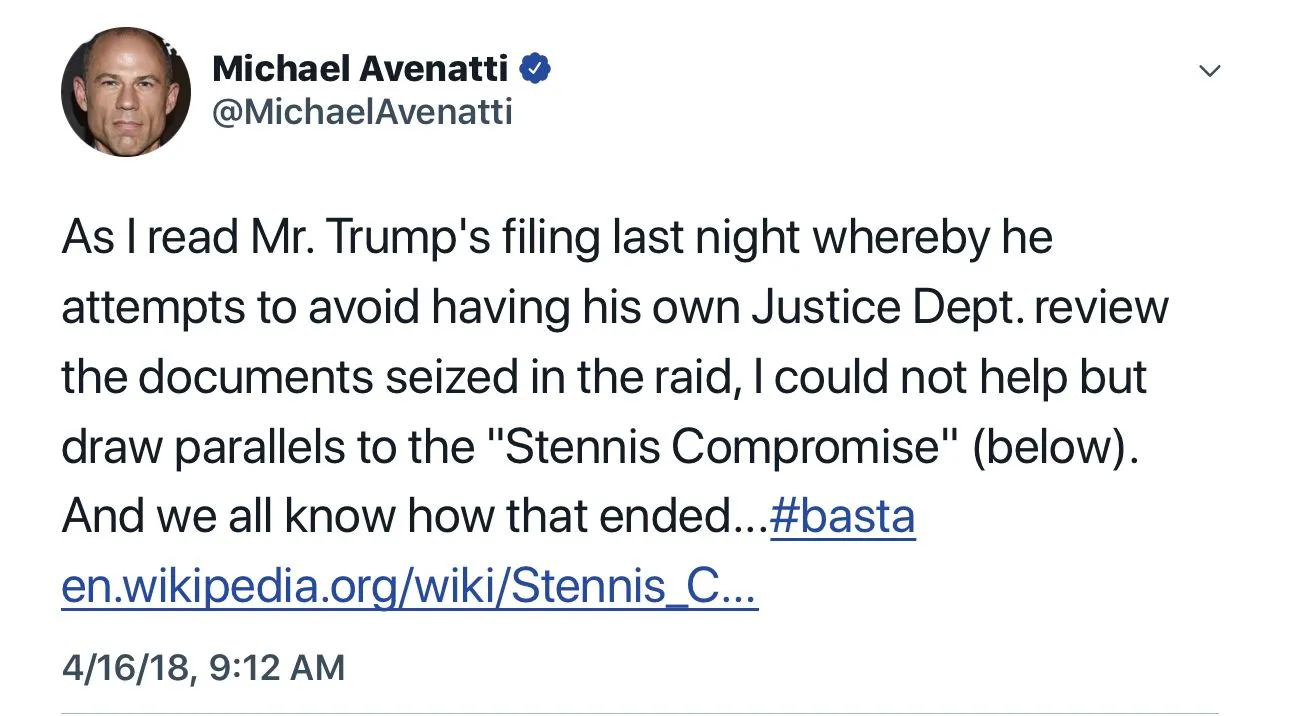Open the tweet options chevron menu
Viewport: 1307px width, 716px height.
pos(1210,71)
